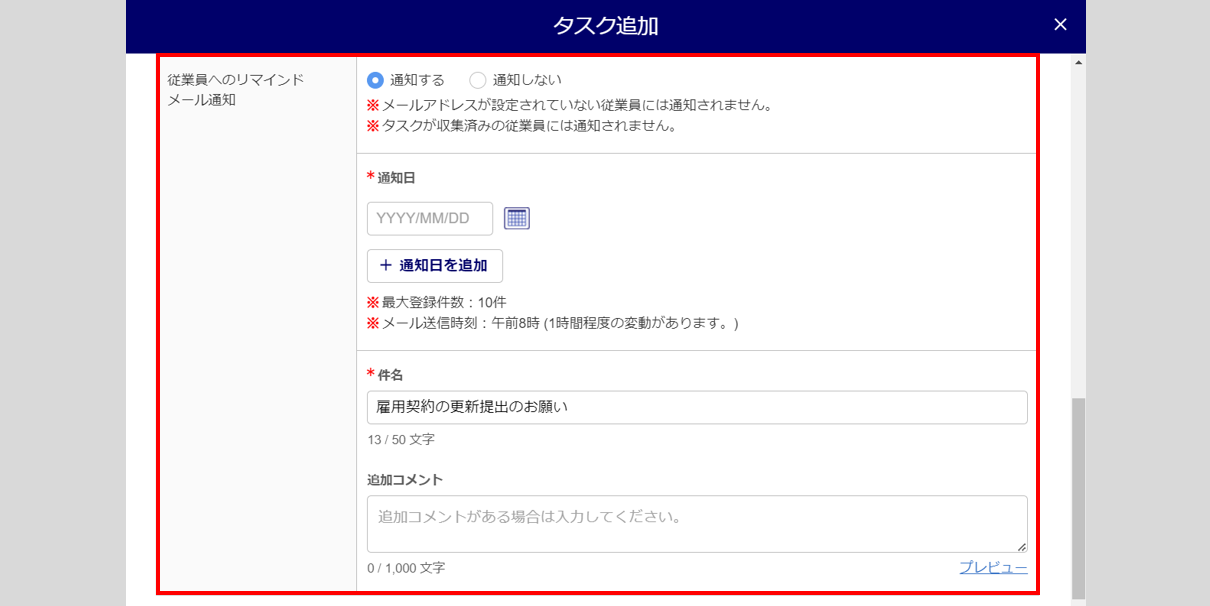Click the 従業員へのリマインド メール通知 label

click(x=236, y=89)
